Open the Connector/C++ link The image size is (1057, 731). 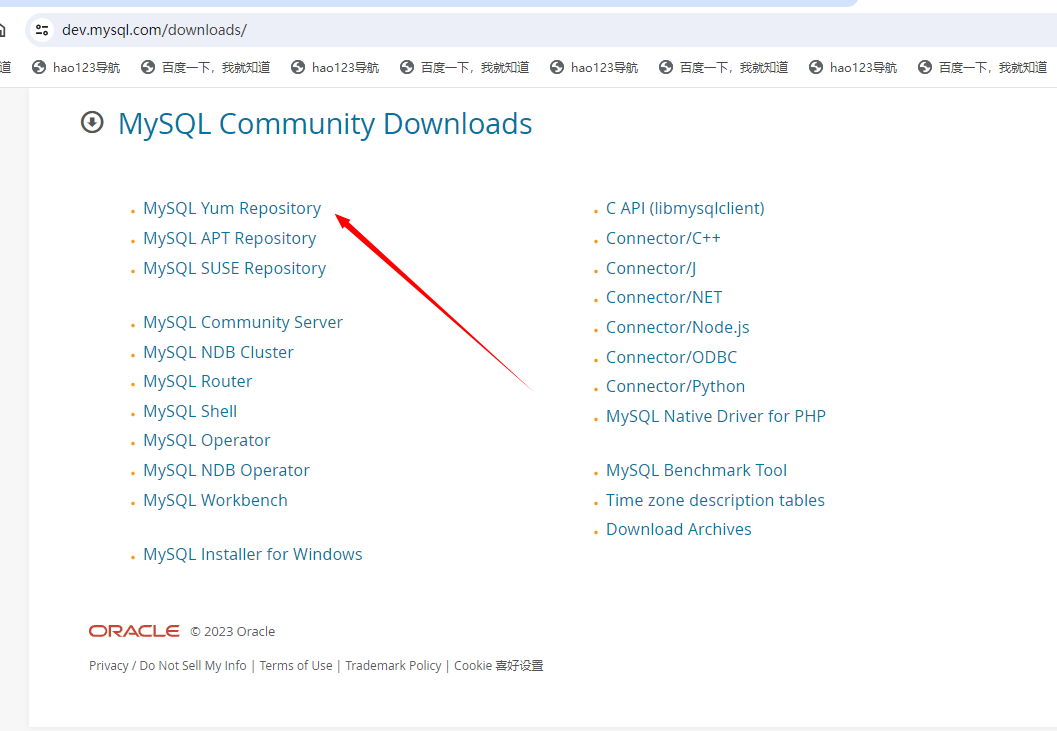[x=663, y=238]
